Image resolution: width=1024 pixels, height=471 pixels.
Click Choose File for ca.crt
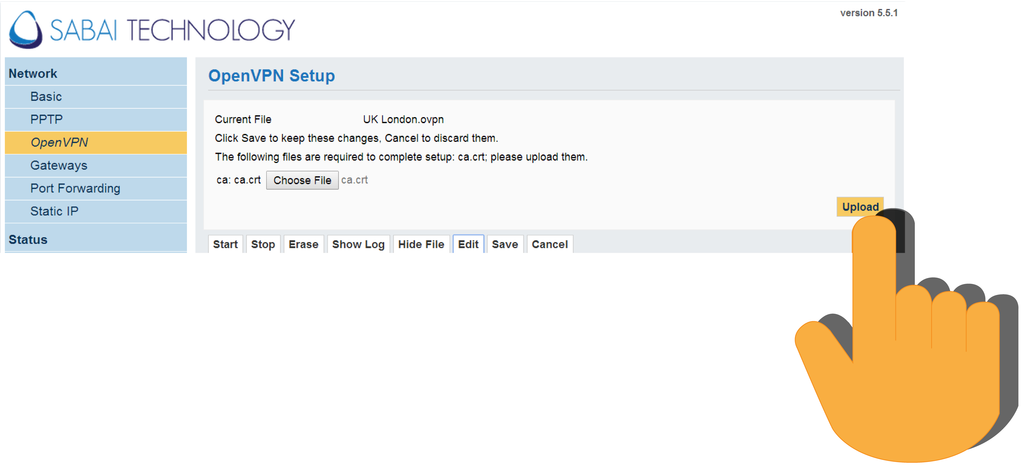(x=302, y=180)
